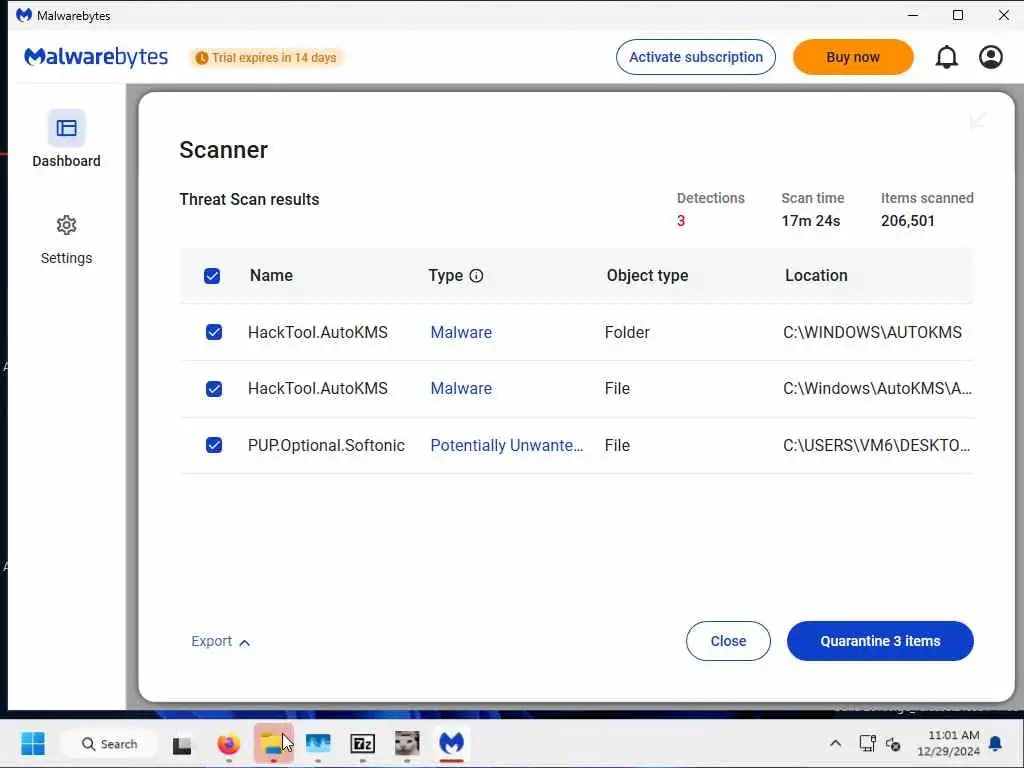
Task: Uncheck the HackTool.AutoKMS File row checkbox
Action: [x=214, y=389]
